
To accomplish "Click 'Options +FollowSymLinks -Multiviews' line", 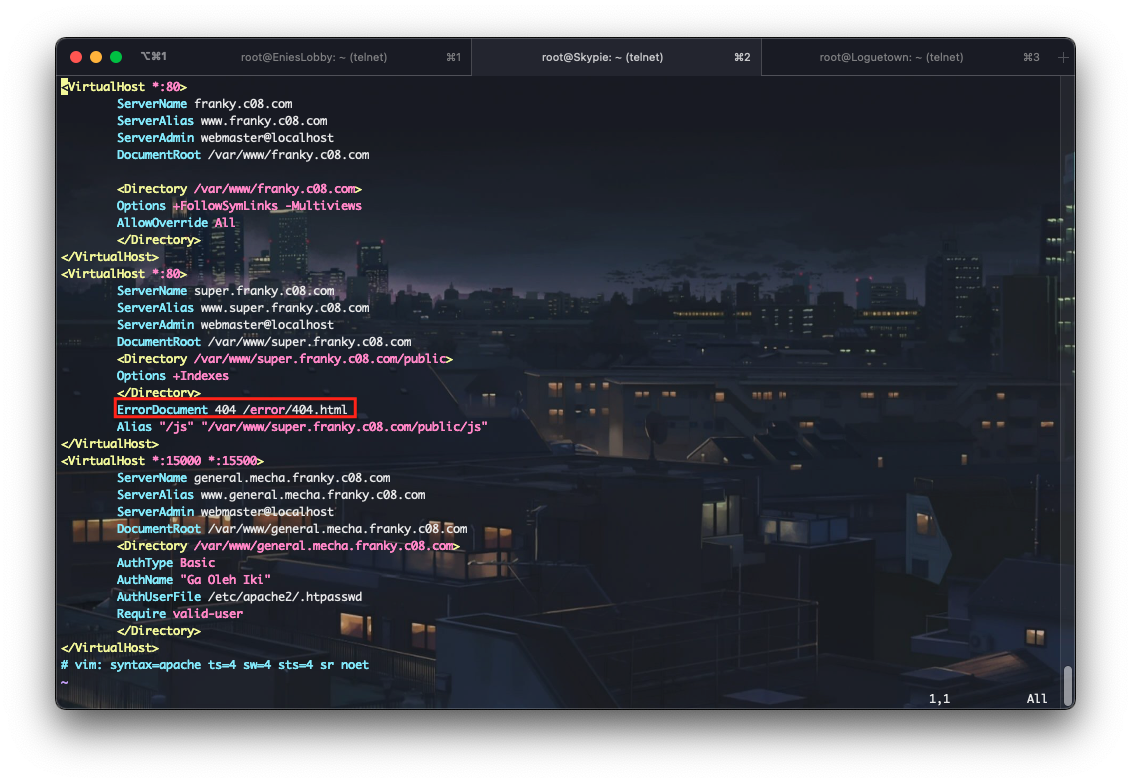I will (239, 205).
